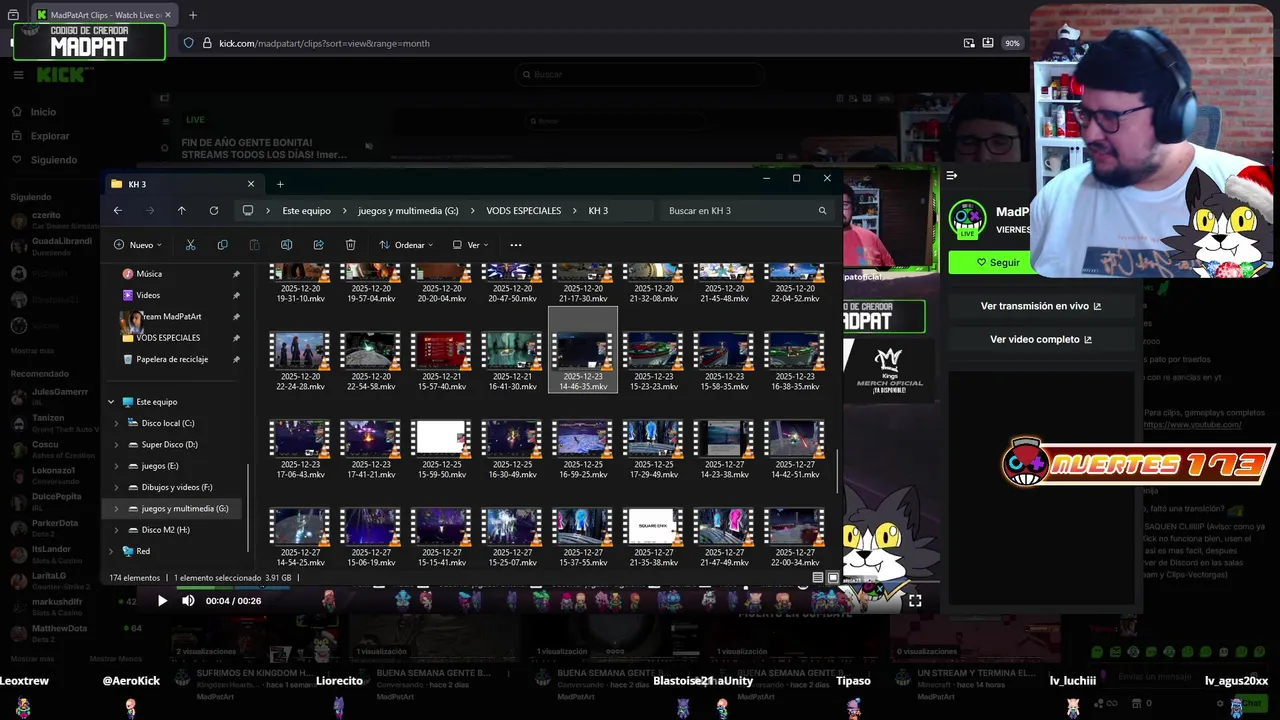Select the KH 3 Explorer tab
Screen dimensions: 1280x720
[183, 184]
